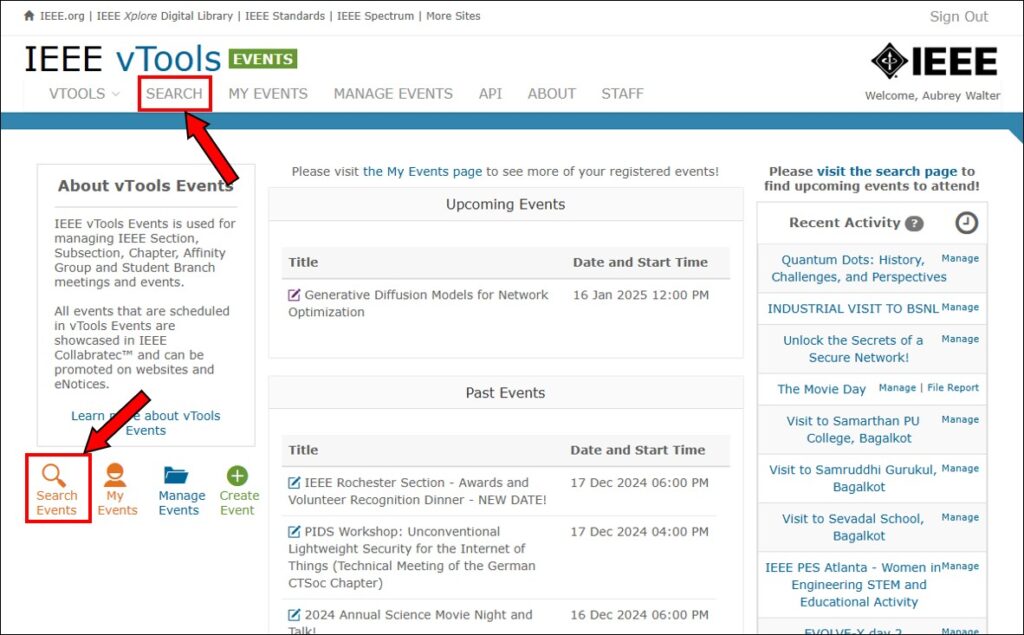Image resolution: width=1024 pixels, height=635 pixels.
Task: Open IEEE Xplore Digital Library link
Action: 165,16
